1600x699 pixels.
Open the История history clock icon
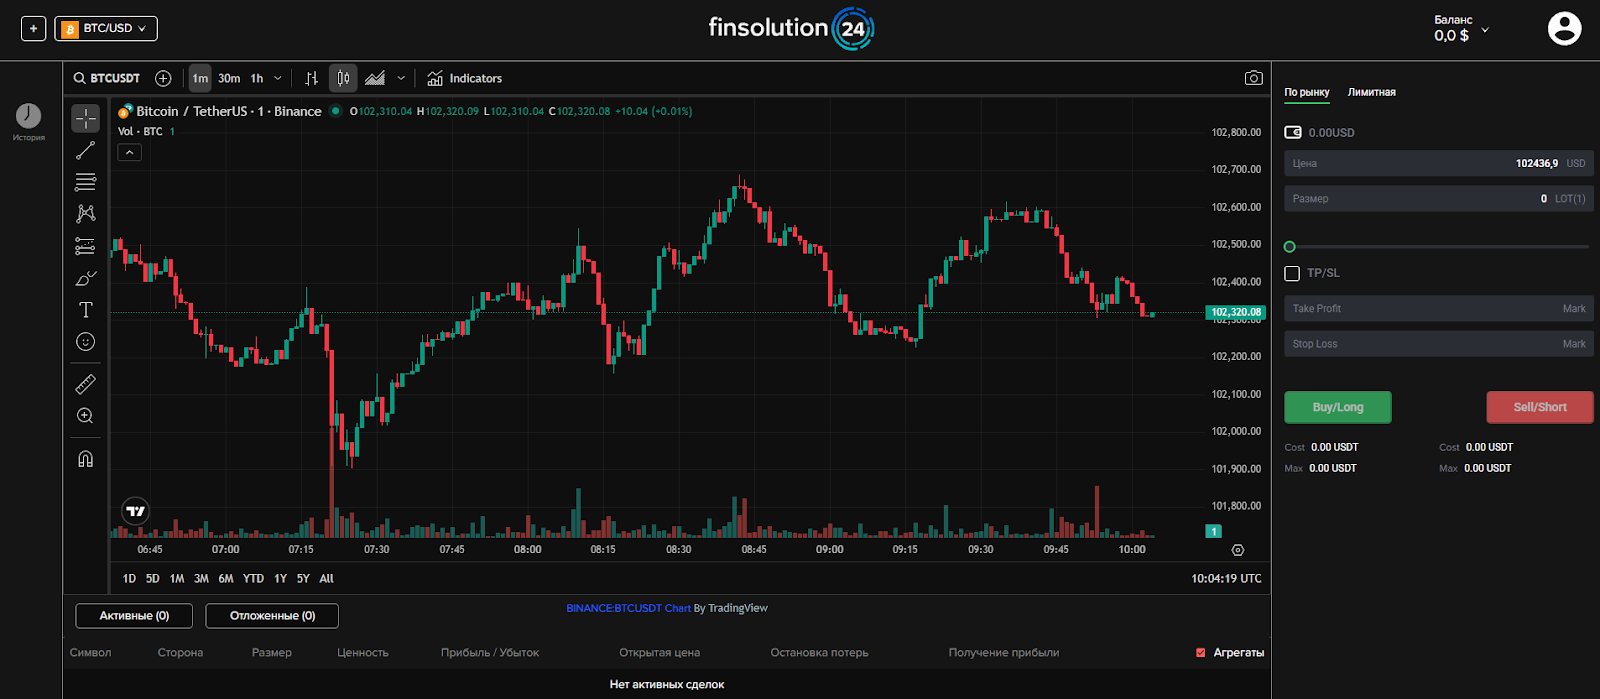[28, 116]
